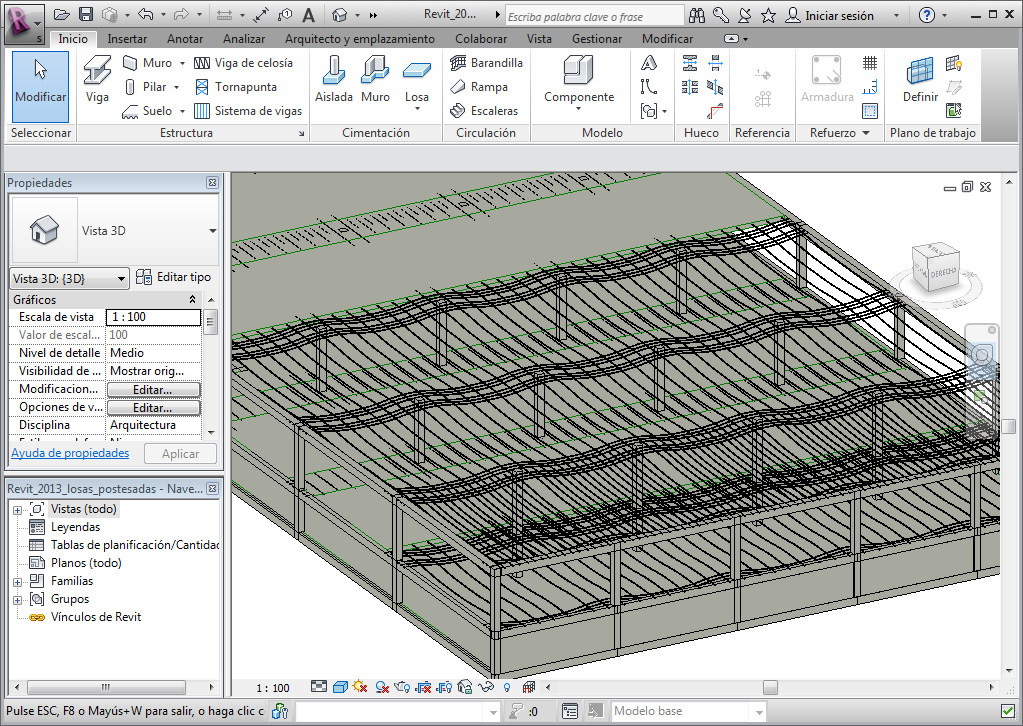The height and width of the screenshot is (726, 1023).
Task: Open the Componente model tool
Action: coord(579,80)
